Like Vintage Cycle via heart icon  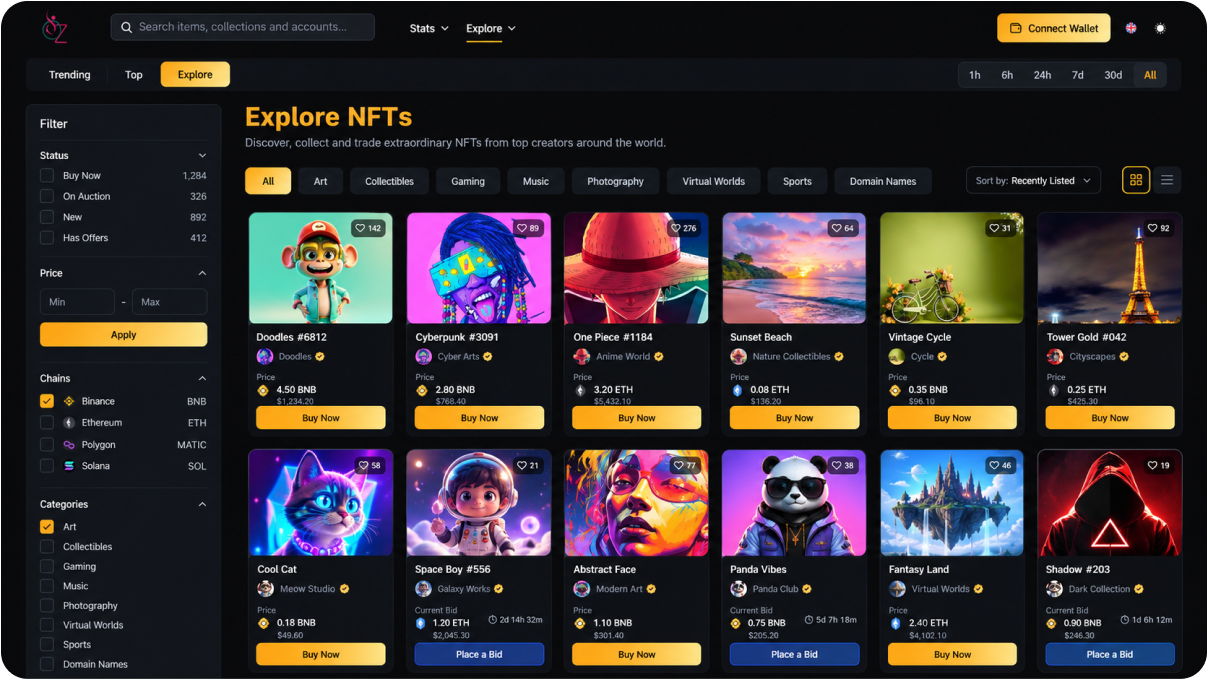pyautogui.click(x=994, y=228)
